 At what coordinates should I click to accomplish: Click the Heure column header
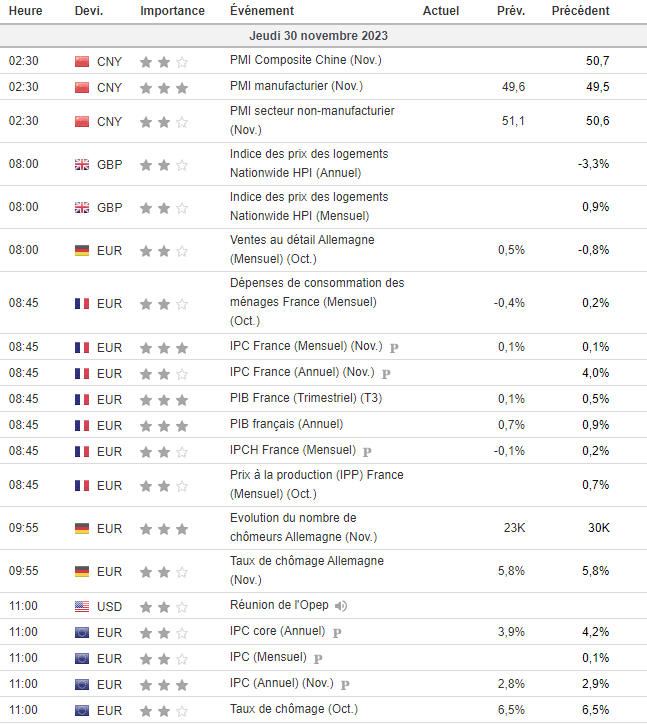tap(26, 11)
